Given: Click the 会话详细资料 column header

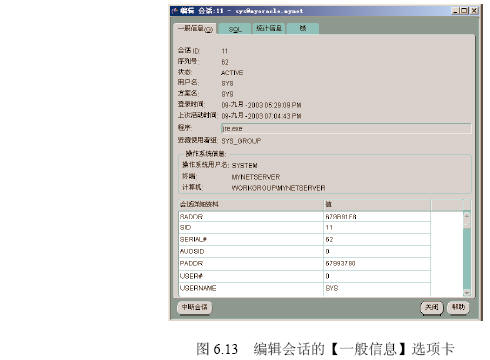Looking at the screenshot, I should (251, 204).
